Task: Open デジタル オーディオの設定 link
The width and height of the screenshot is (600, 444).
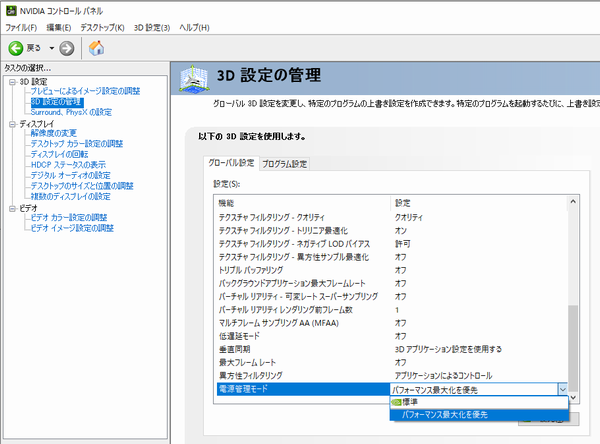Action: [71, 175]
